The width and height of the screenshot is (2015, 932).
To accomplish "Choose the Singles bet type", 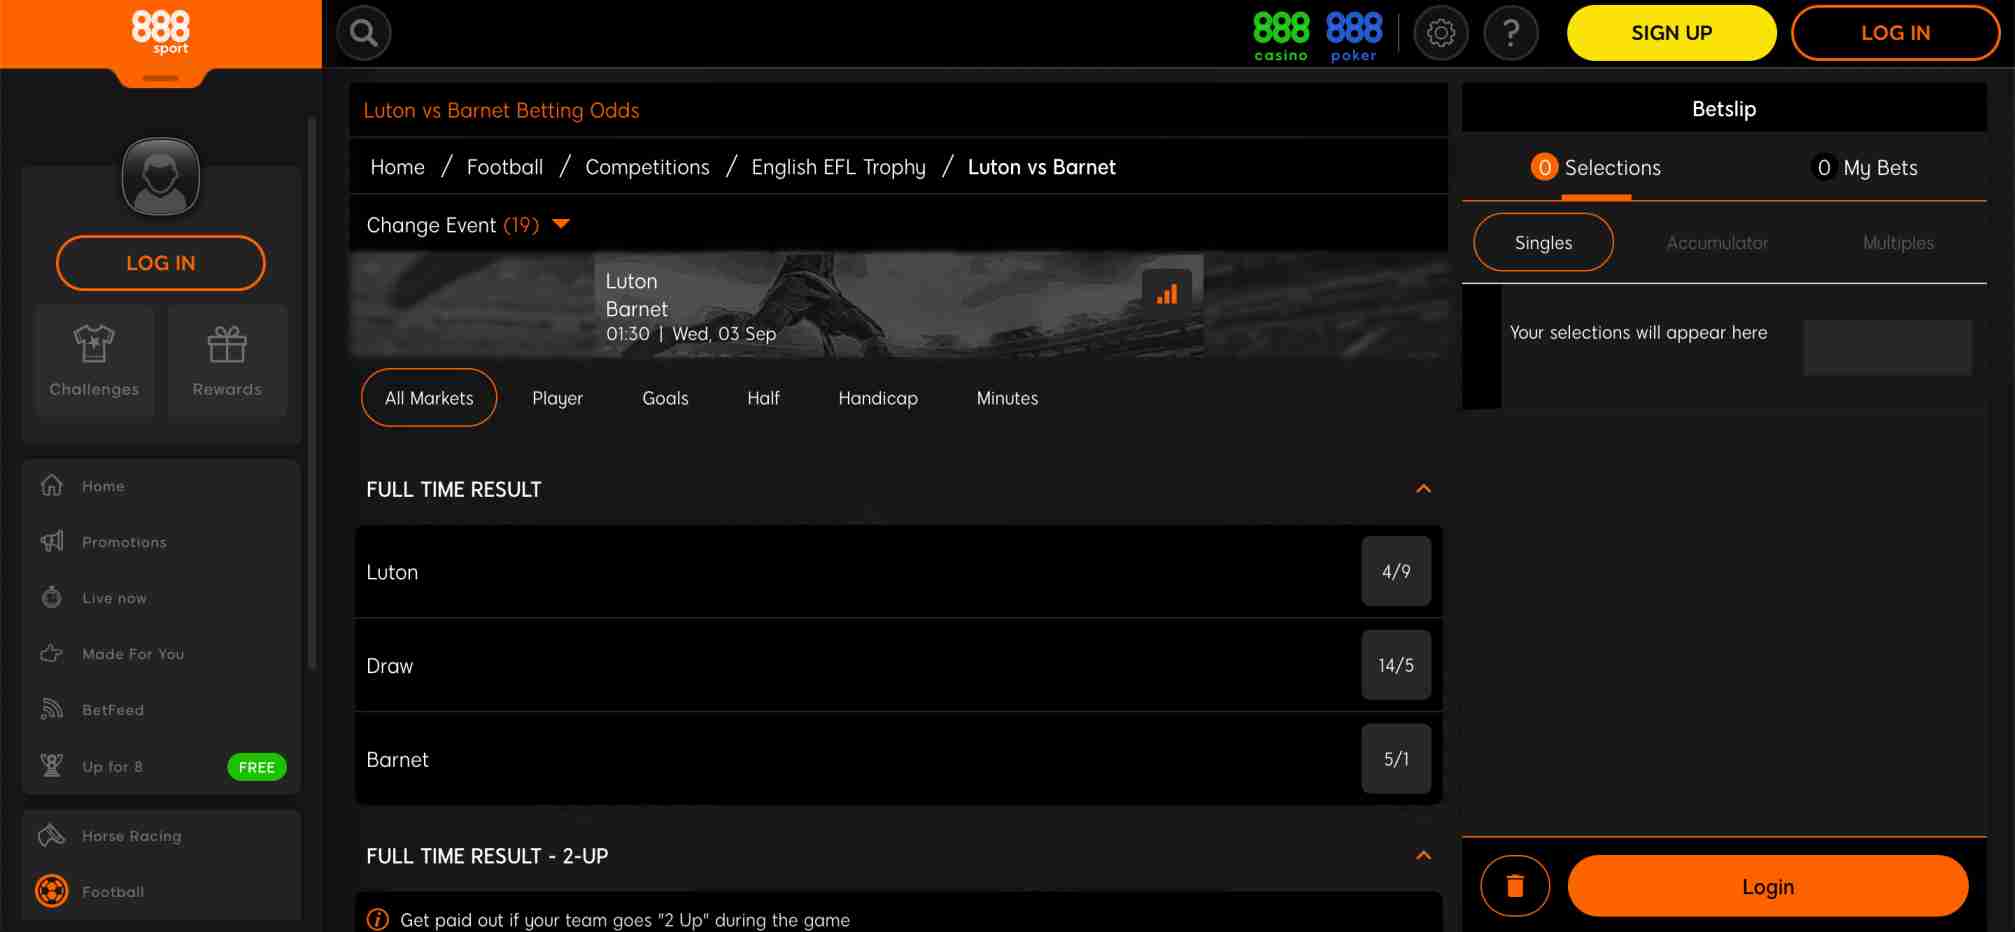I will click(x=1543, y=242).
